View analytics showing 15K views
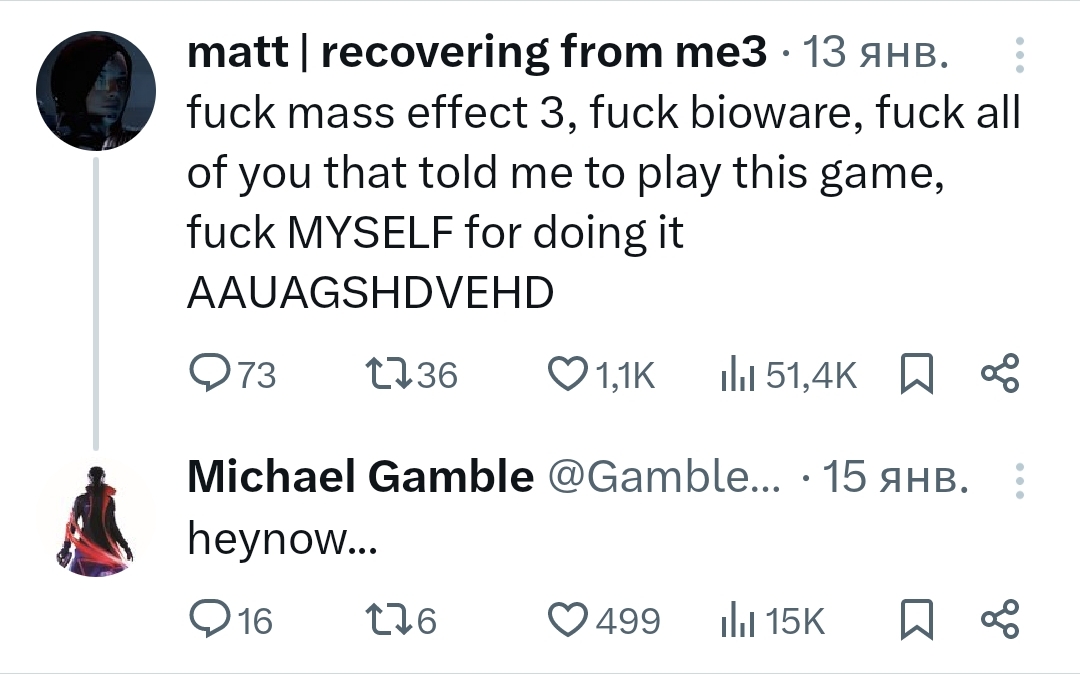Image resolution: width=1080 pixels, height=675 pixels. tap(771, 619)
